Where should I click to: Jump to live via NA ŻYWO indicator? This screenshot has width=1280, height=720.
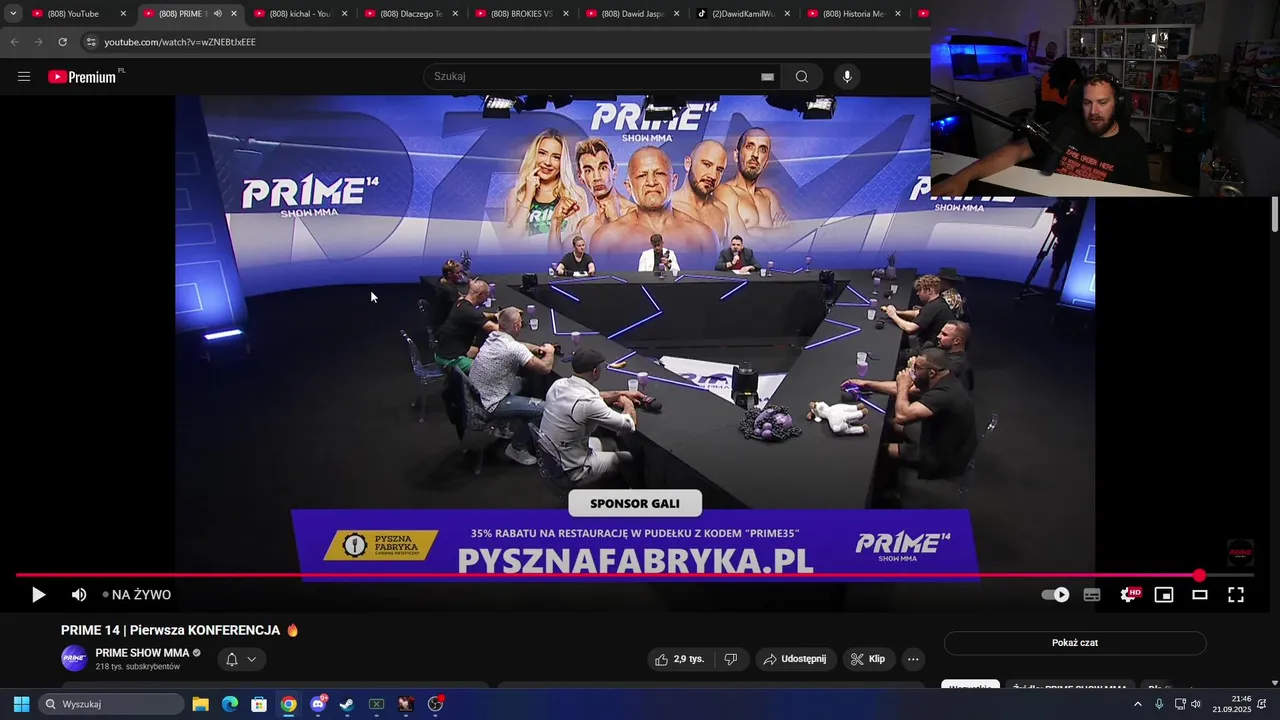pos(137,595)
